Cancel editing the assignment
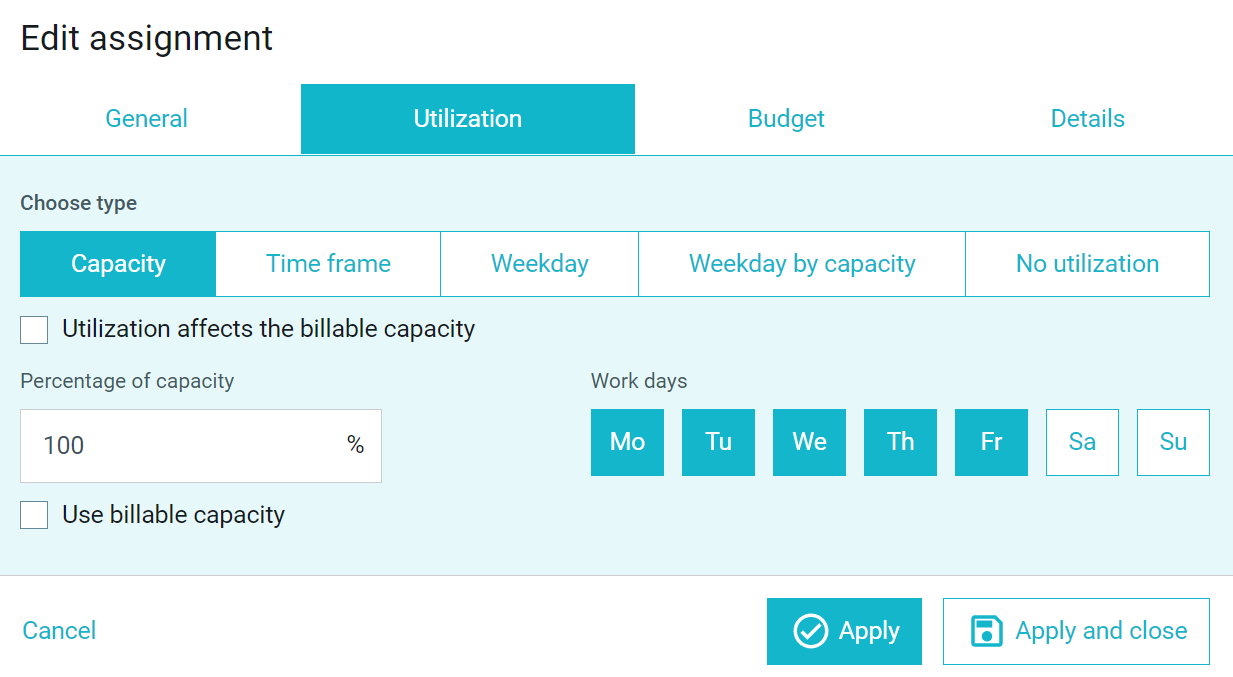1233x677 pixels. [x=59, y=631]
